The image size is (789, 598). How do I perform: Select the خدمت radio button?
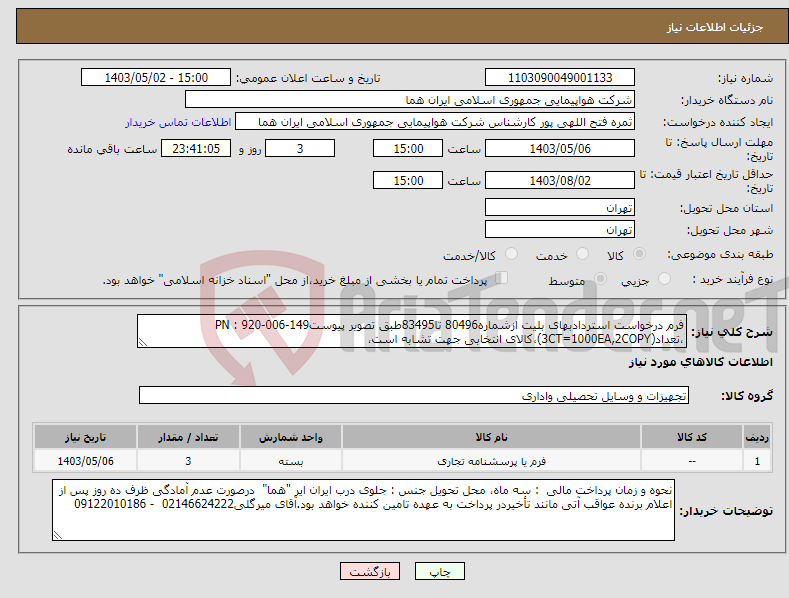click(x=582, y=254)
